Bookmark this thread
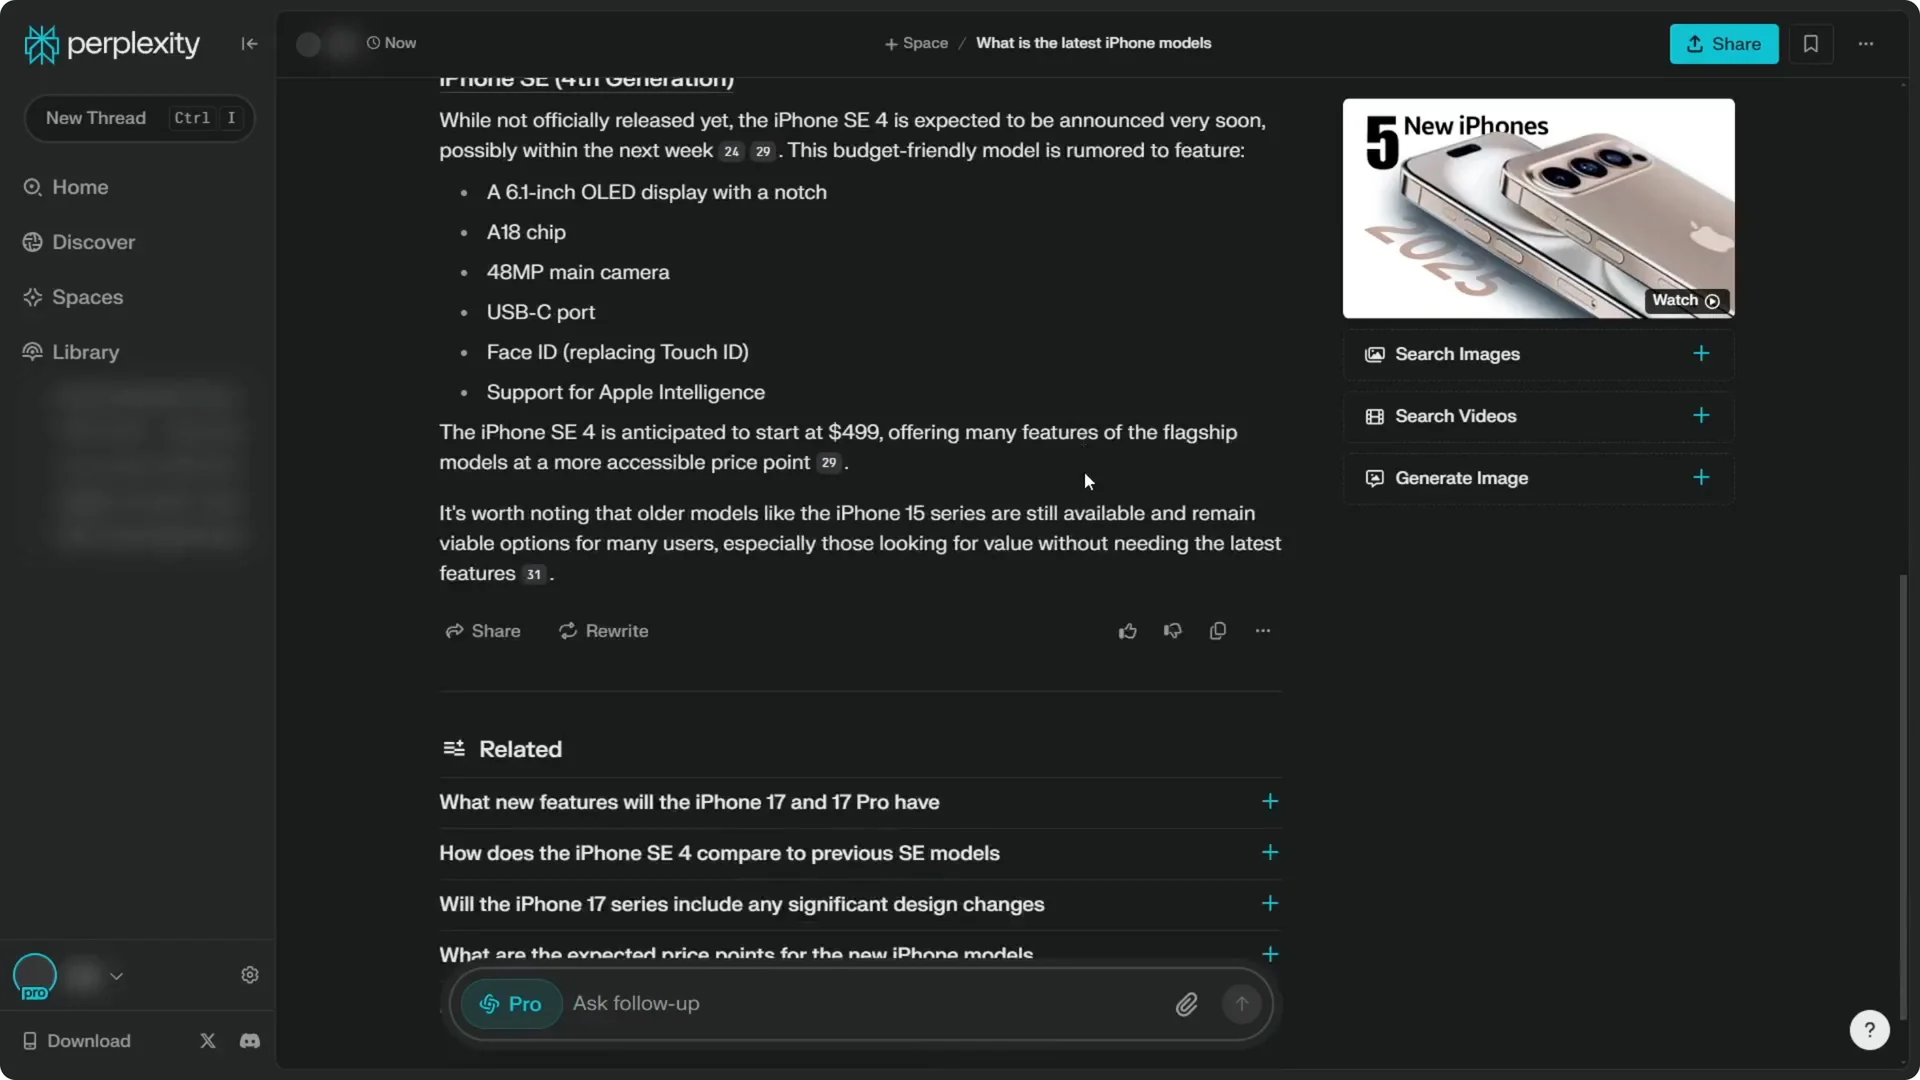Image resolution: width=1920 pixels, height=1080 pixels. 1811,44
